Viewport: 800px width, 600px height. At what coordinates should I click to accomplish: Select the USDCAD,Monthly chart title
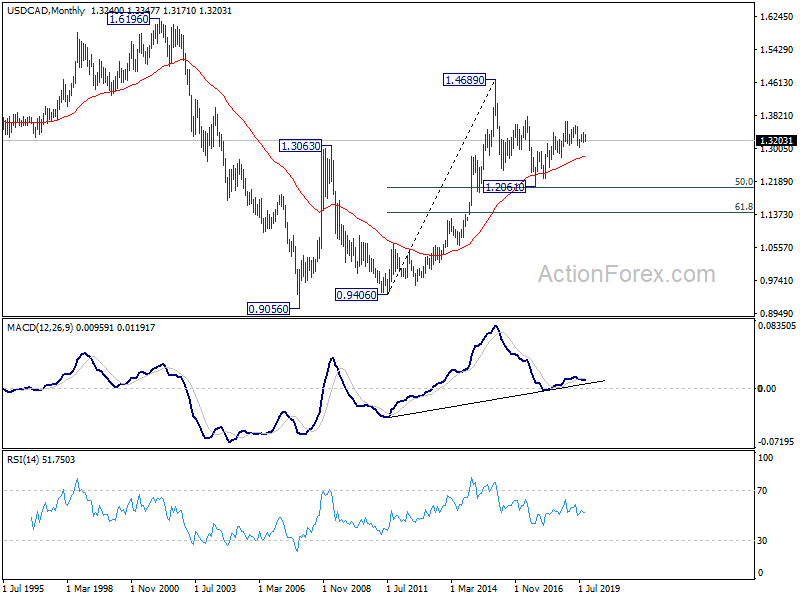coord(46,10)
